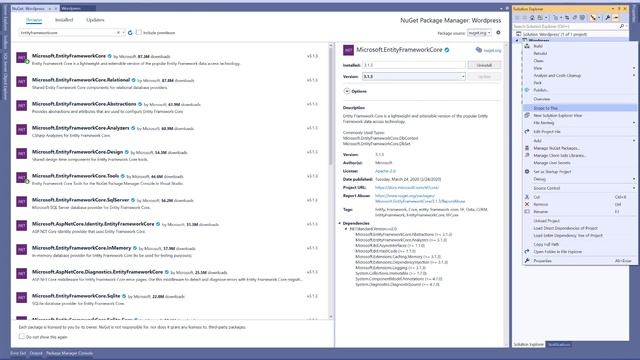The width and height of the screenshot is (640, 360).
Task: Click the Solution Explorer search magnifier icon
Action: tap(622, 26)
